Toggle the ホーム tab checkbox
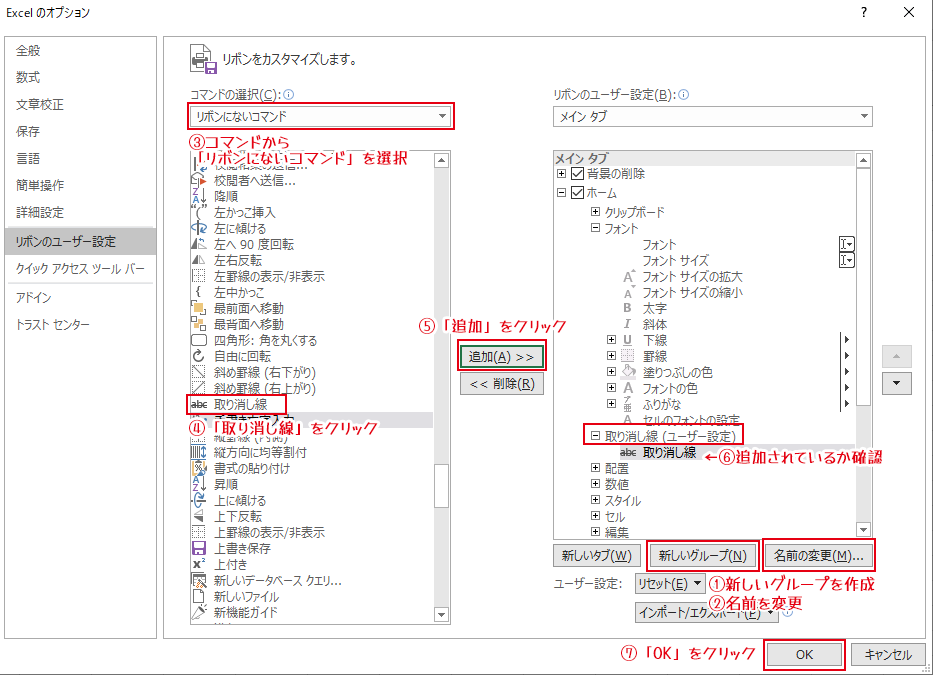Viewport: 933px width, 675px height. coord(577,193)
